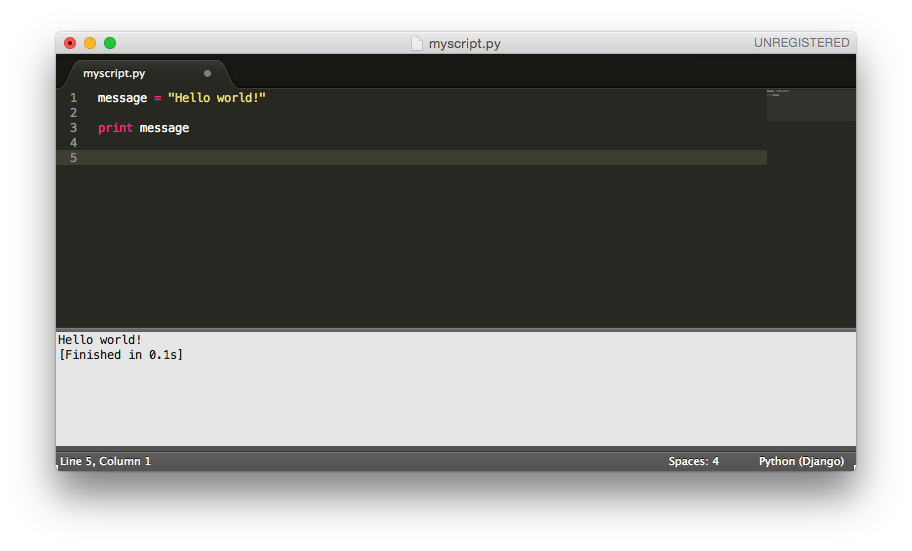Open the Spaces: 4 indentation menu
This screenshot has height=551, width=912.
[x=693, y=461]
